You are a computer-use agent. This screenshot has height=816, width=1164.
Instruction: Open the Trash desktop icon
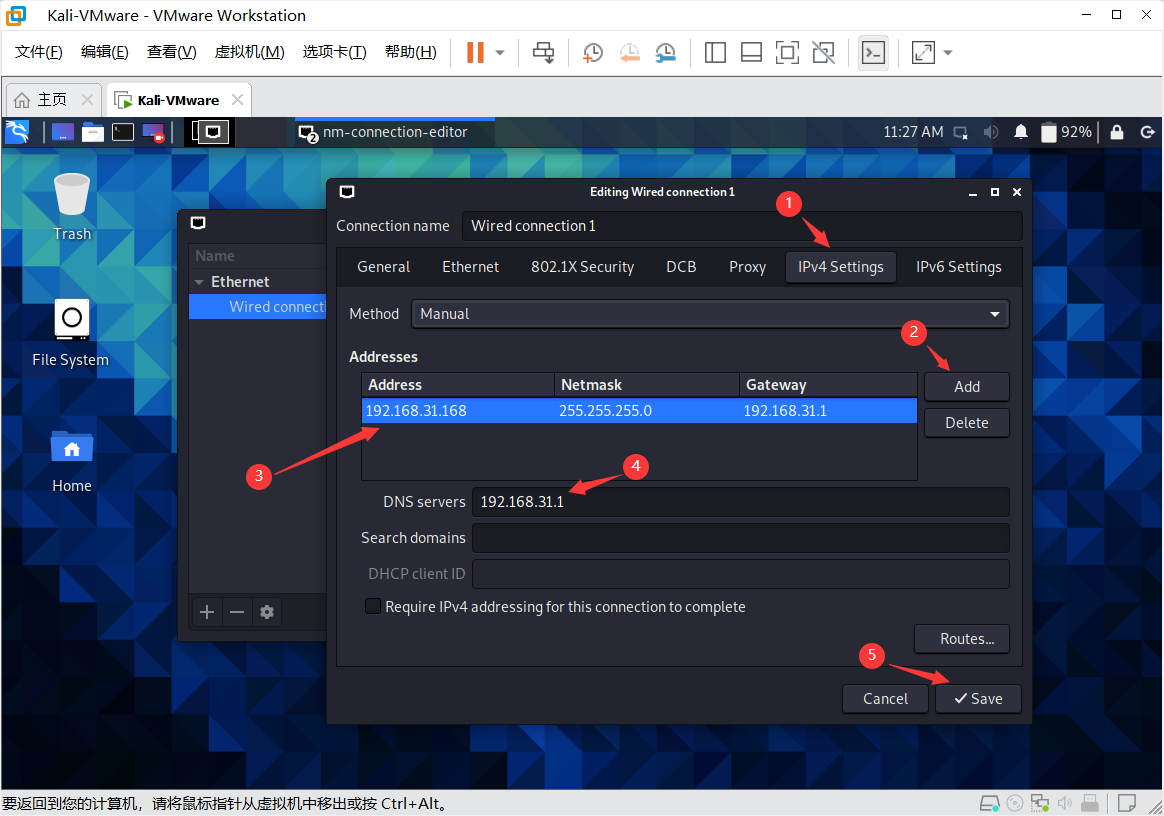[x=72, y=206]
